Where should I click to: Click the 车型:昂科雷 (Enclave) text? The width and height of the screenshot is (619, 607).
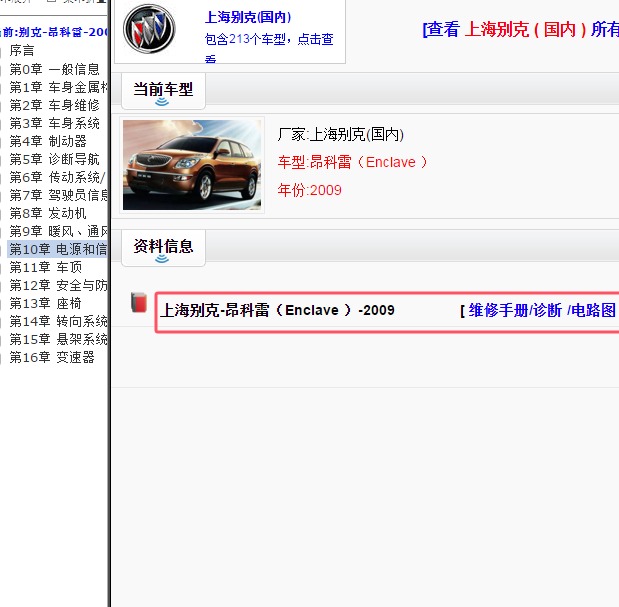(353, 162)
